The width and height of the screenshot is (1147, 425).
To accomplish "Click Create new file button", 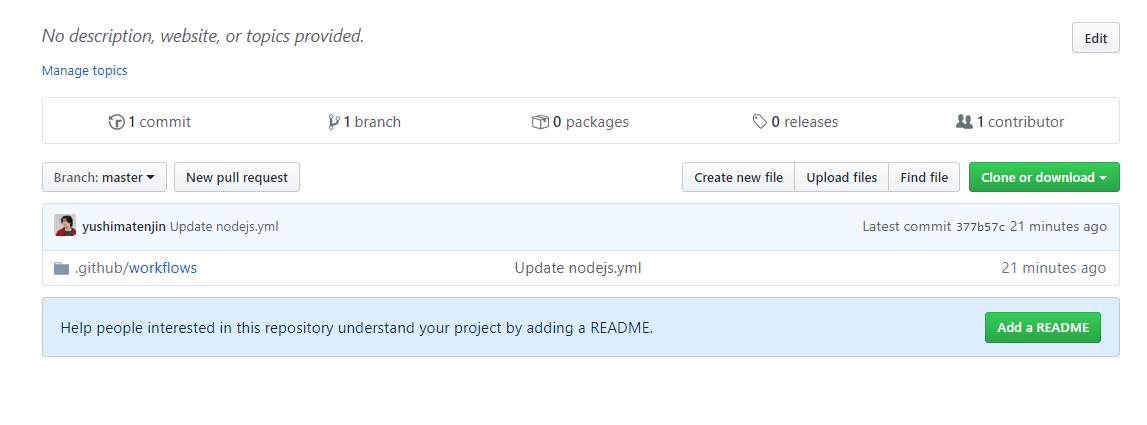I will point(738,178).
